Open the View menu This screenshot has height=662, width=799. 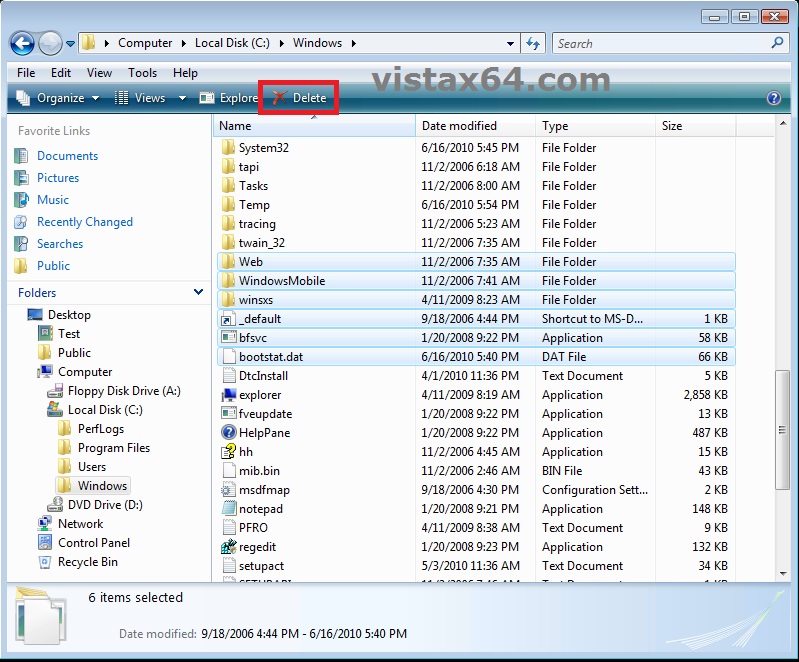point(99,73)
